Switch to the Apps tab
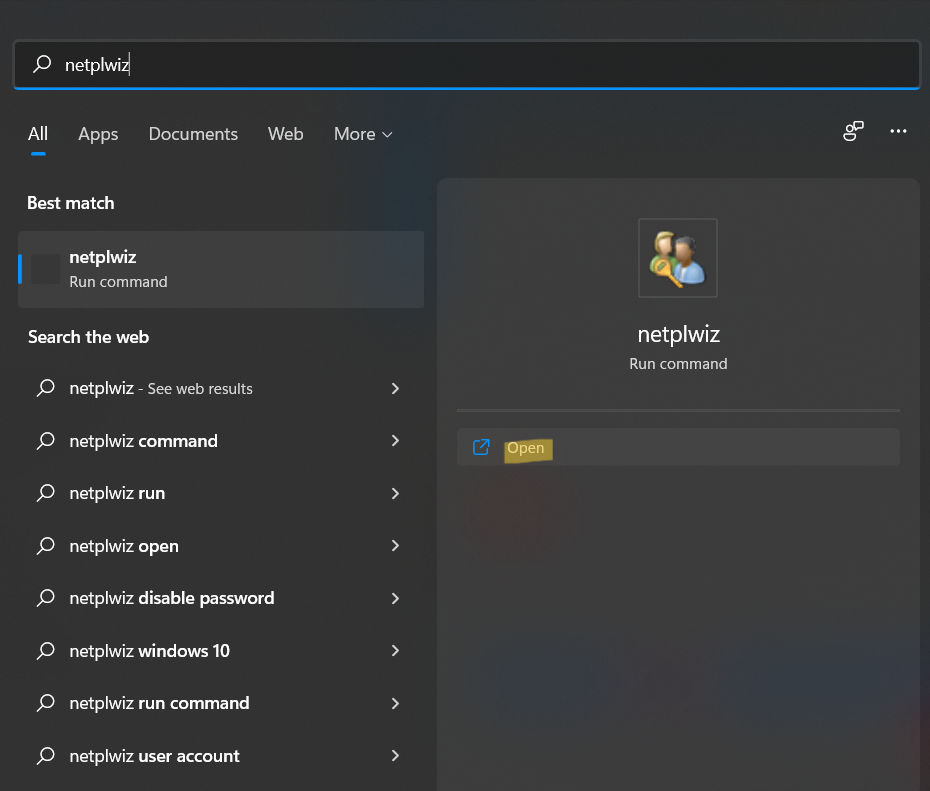The height and width of the screenshot is (791, 930). tap(98, 134)
